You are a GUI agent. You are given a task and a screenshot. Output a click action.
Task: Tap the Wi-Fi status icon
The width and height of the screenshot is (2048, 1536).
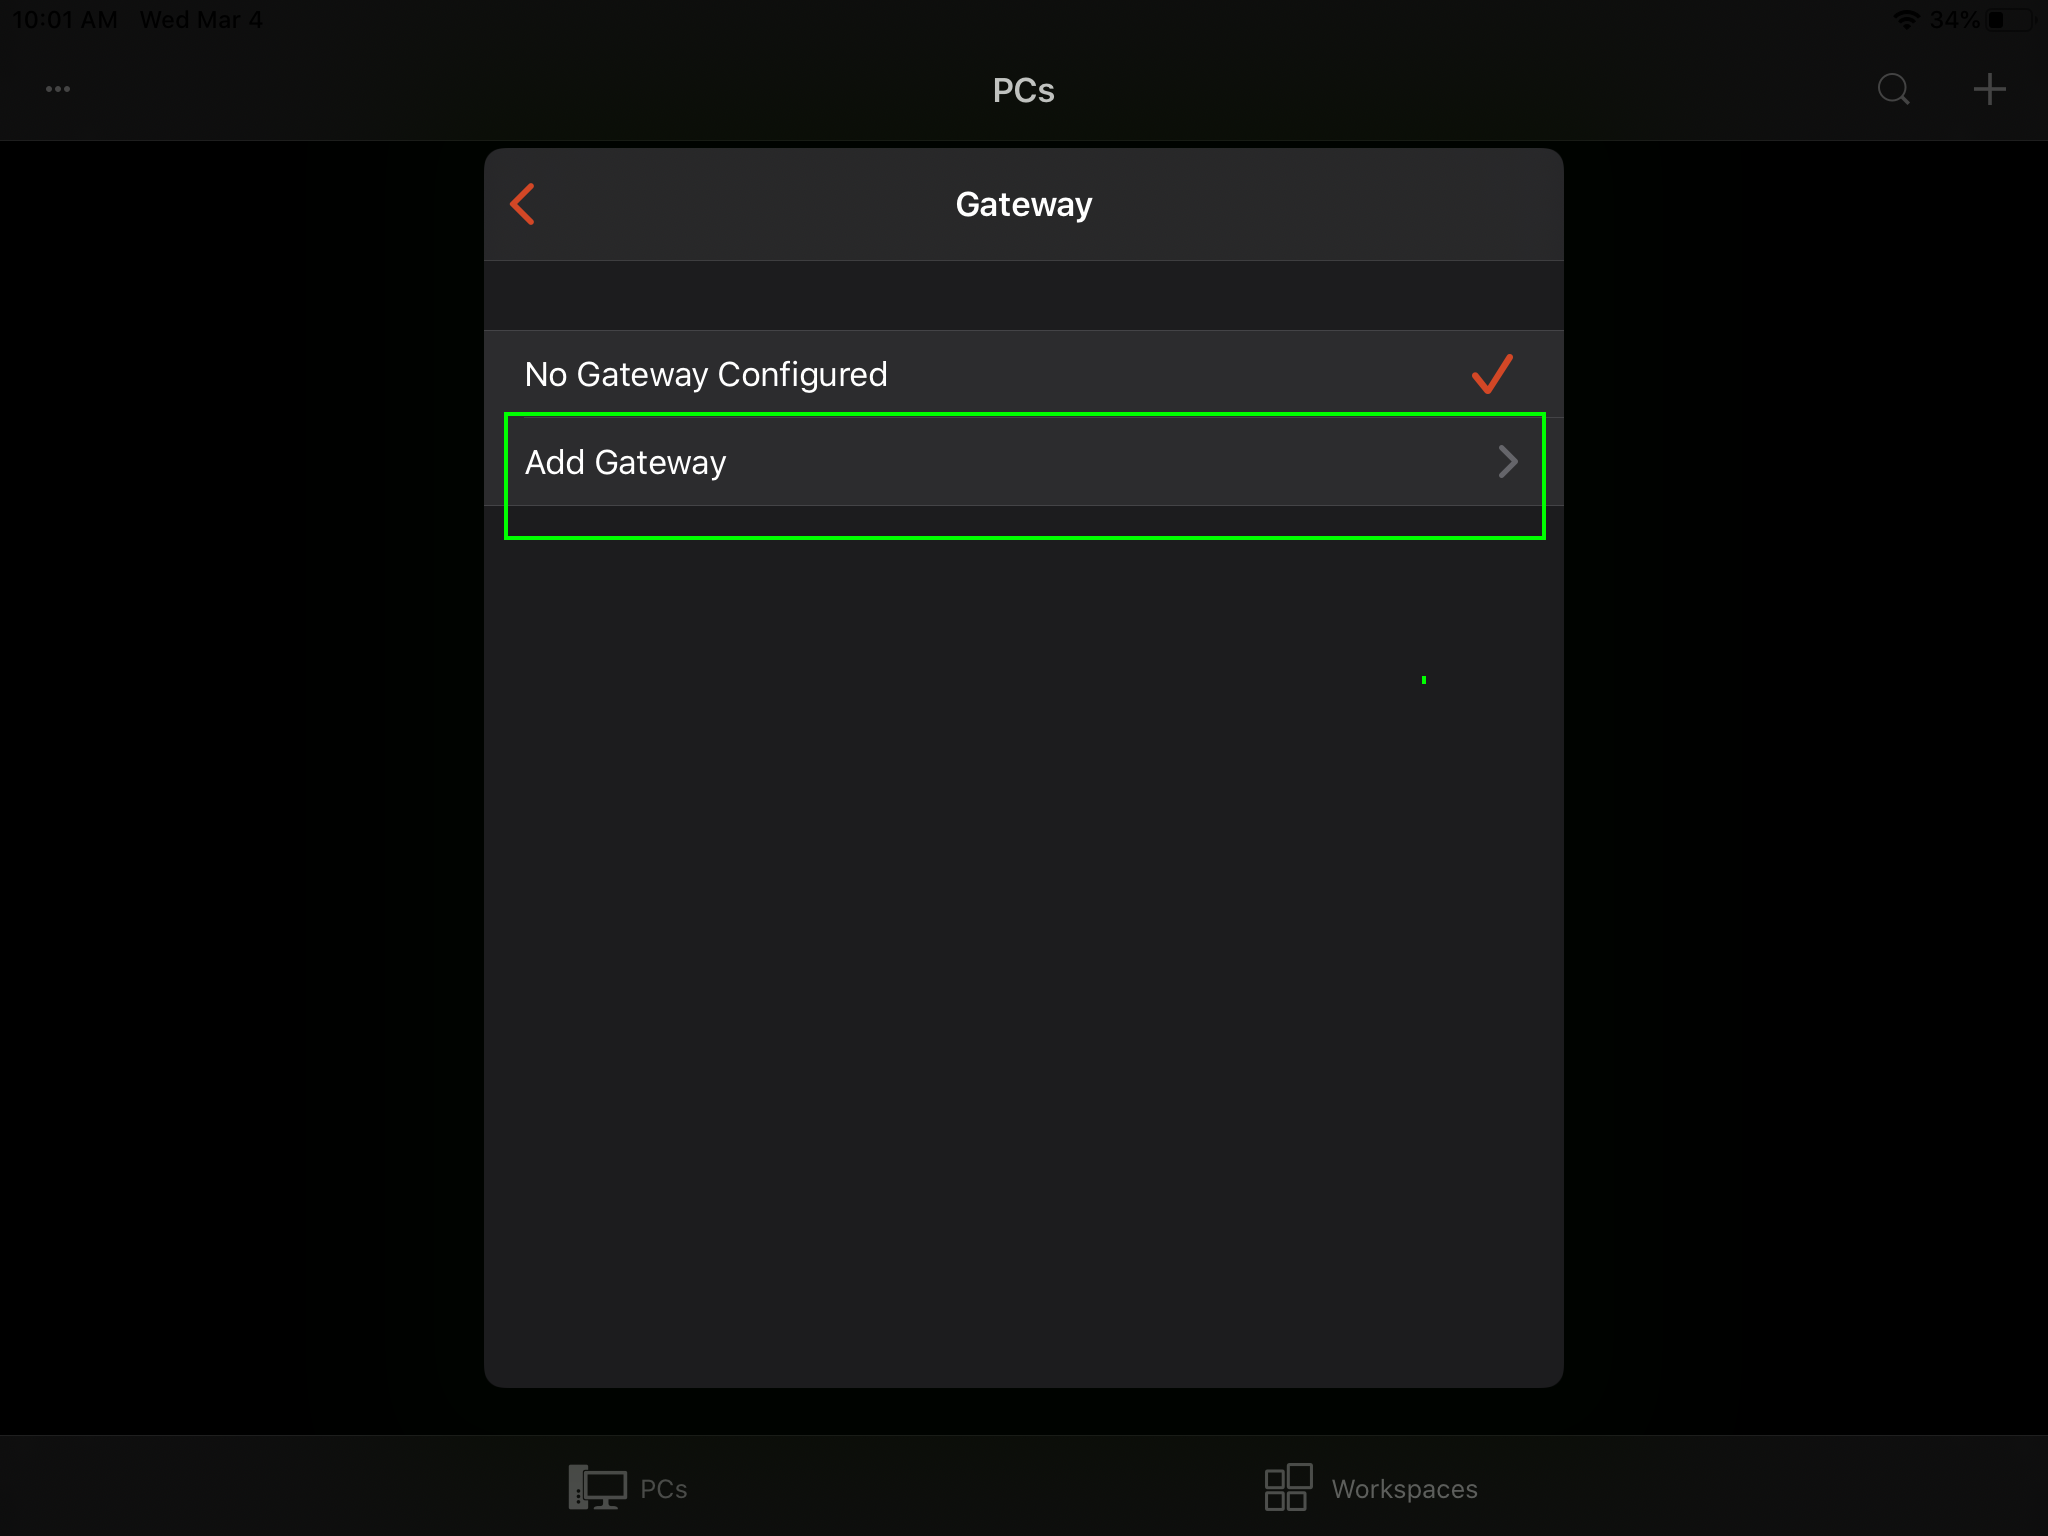(1906, 19)
